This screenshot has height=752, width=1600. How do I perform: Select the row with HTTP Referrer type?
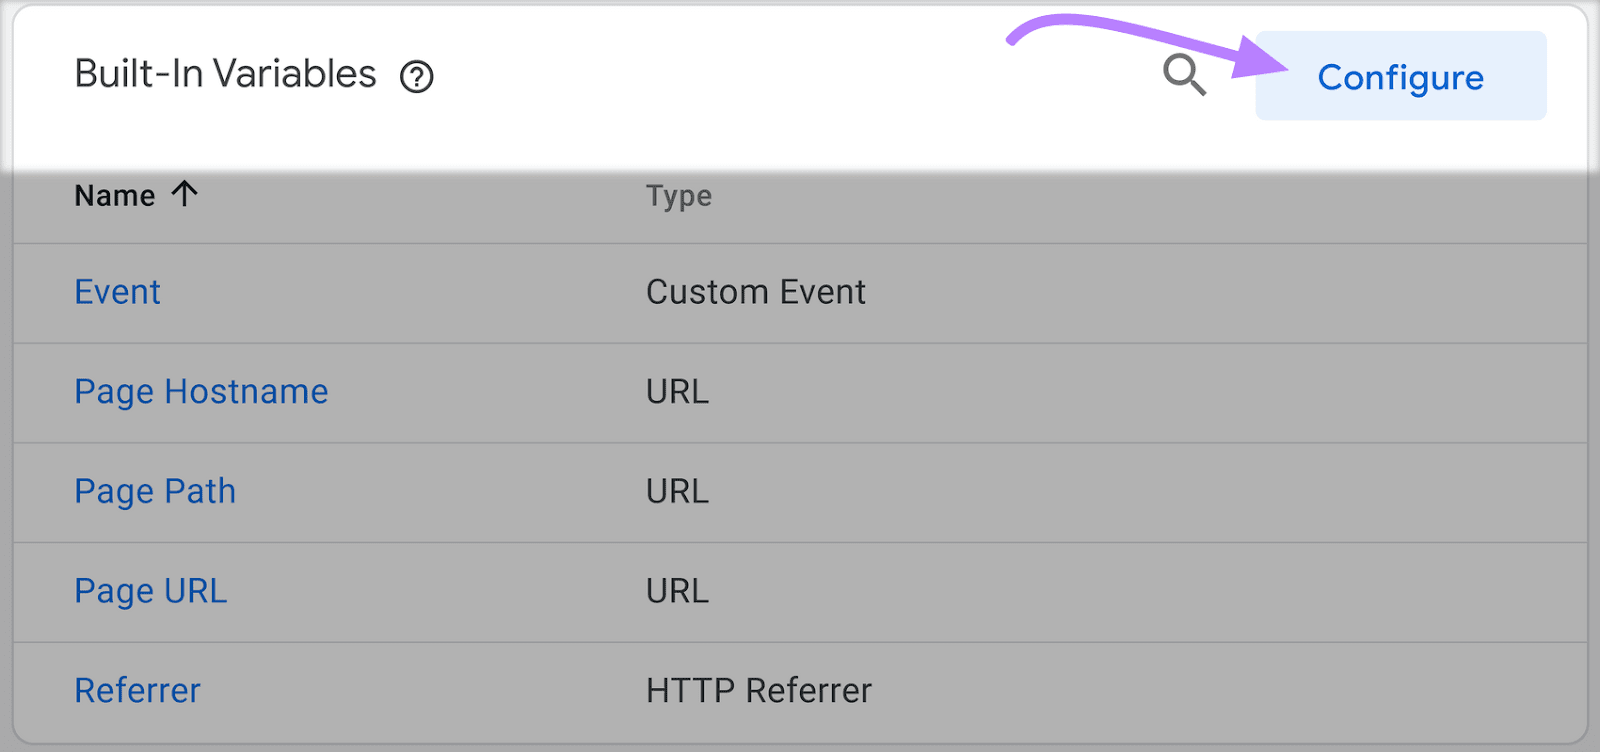pyautogui.click(x=759, y=690)
